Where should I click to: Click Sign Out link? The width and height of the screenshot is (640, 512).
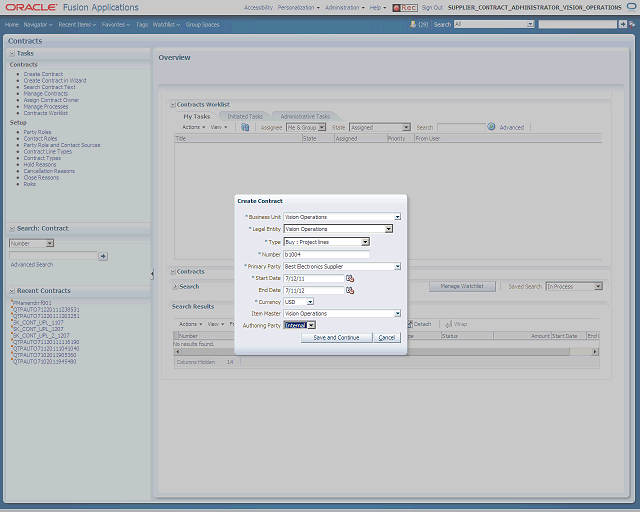tap(432, 8)
